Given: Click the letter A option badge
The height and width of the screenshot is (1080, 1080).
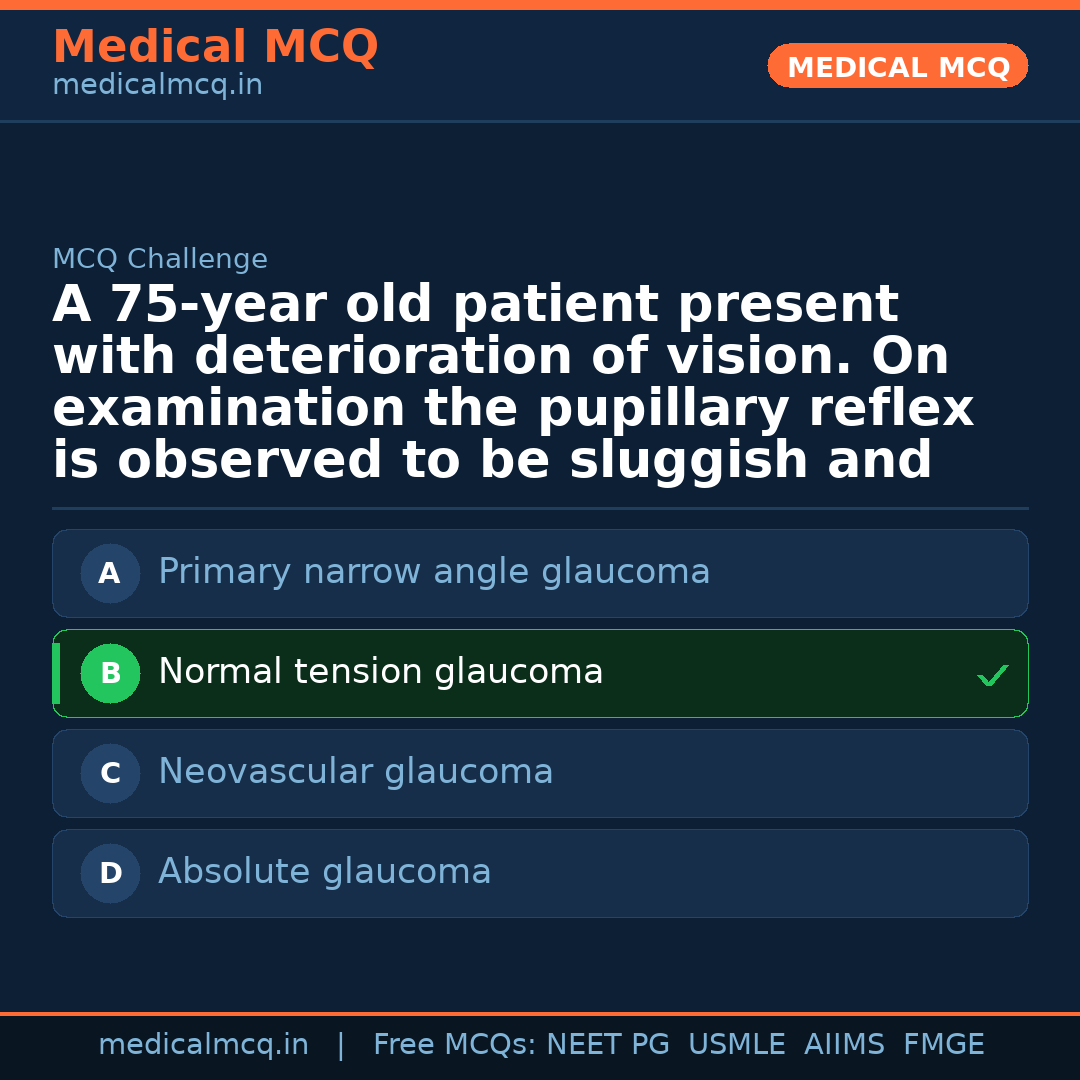Looking at the screenshot, I should [x=110, y=574].
